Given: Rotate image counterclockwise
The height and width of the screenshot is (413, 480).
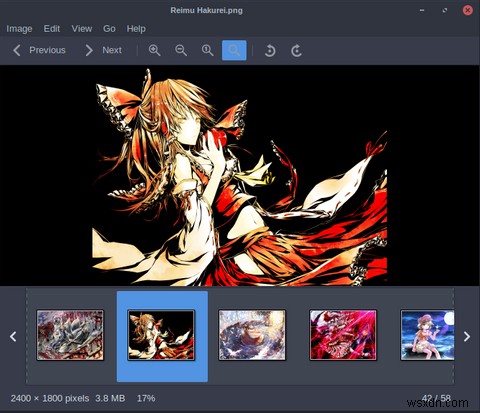Looking at the screenshot, I should click(270, 51).
